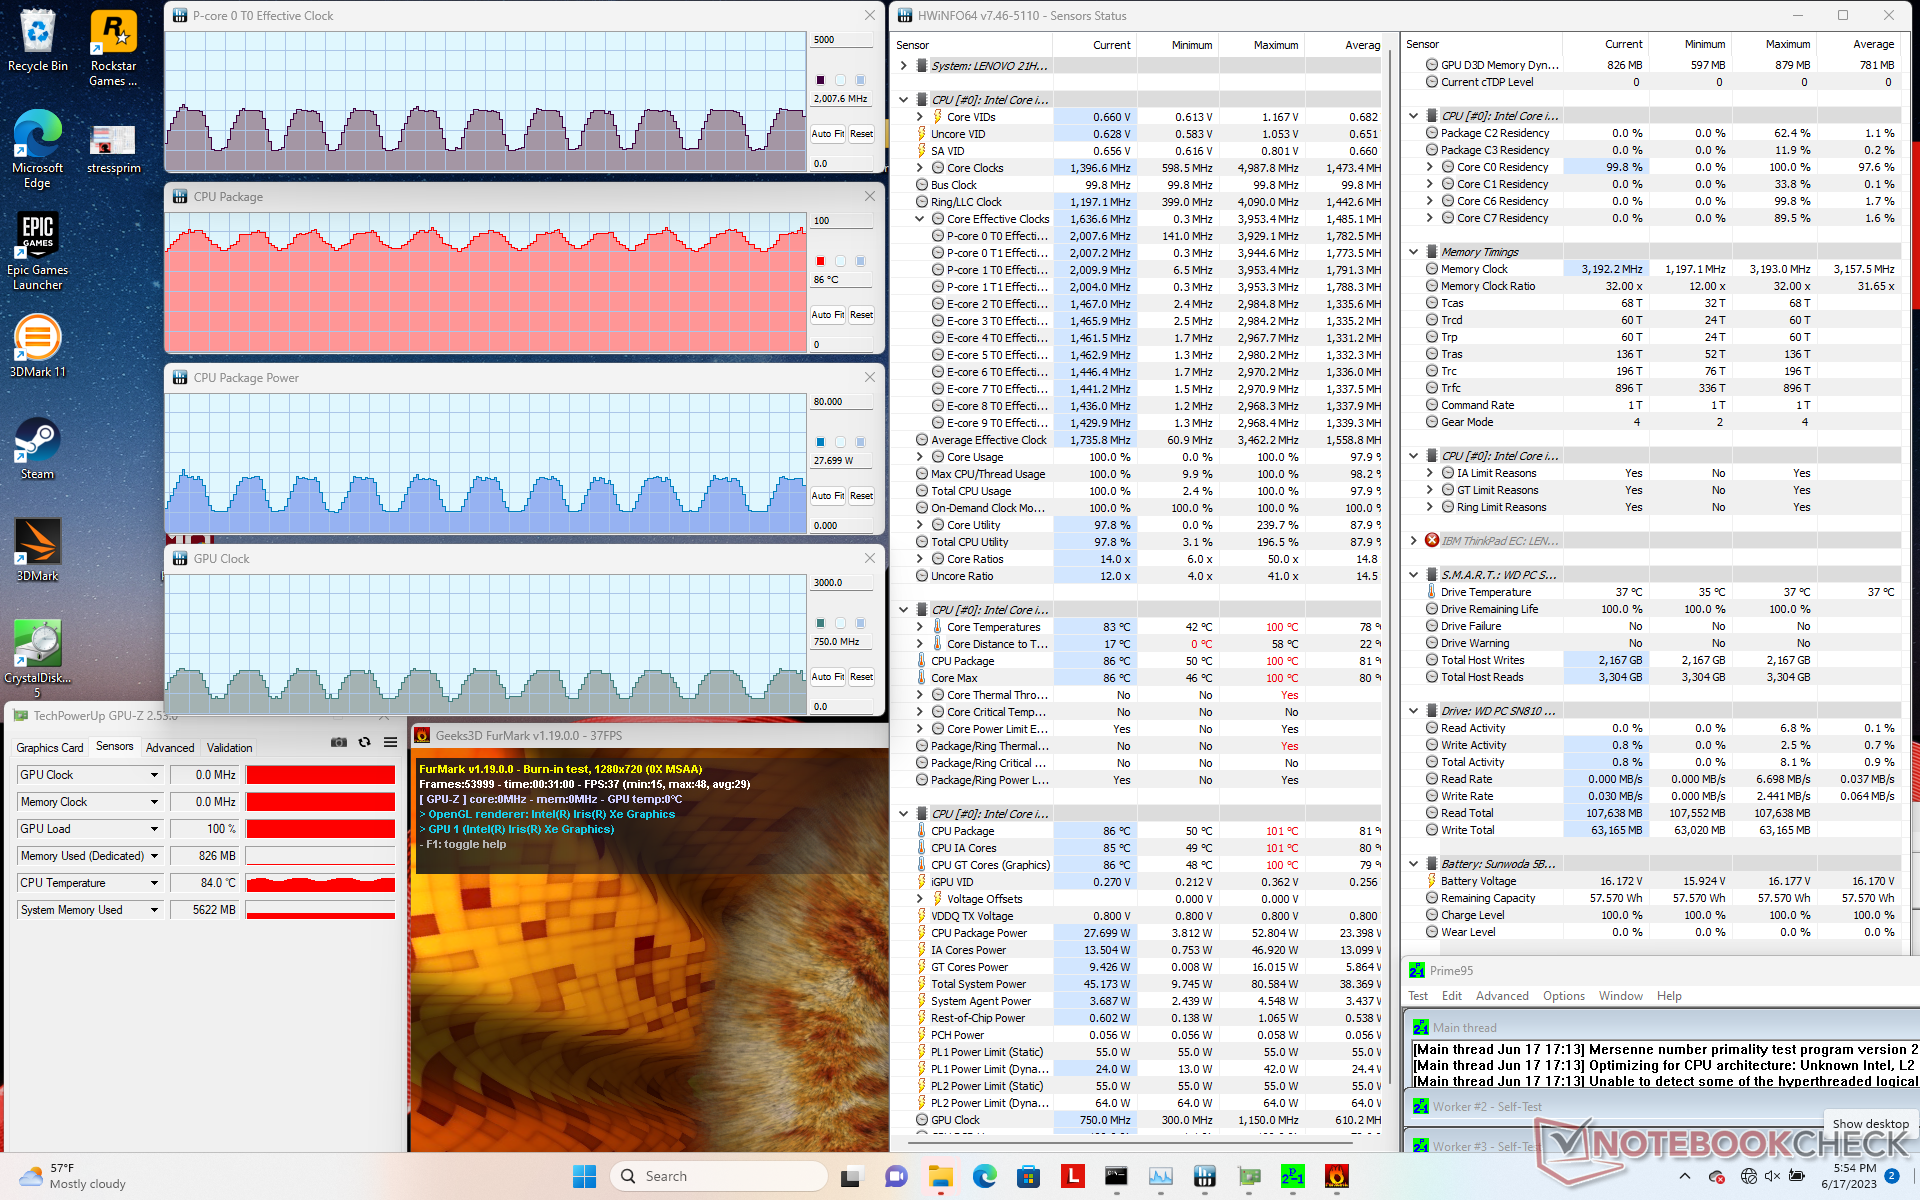
Task: Click the taskbar Search box
Action: 719,1176
